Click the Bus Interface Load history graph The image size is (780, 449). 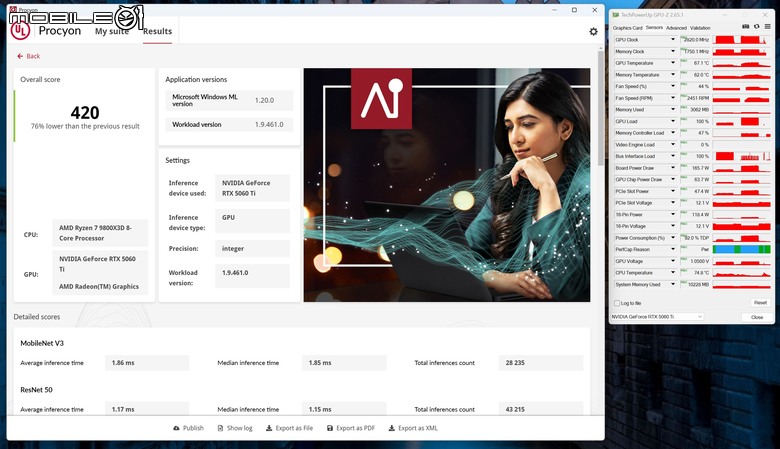click(x=741, y=156)
